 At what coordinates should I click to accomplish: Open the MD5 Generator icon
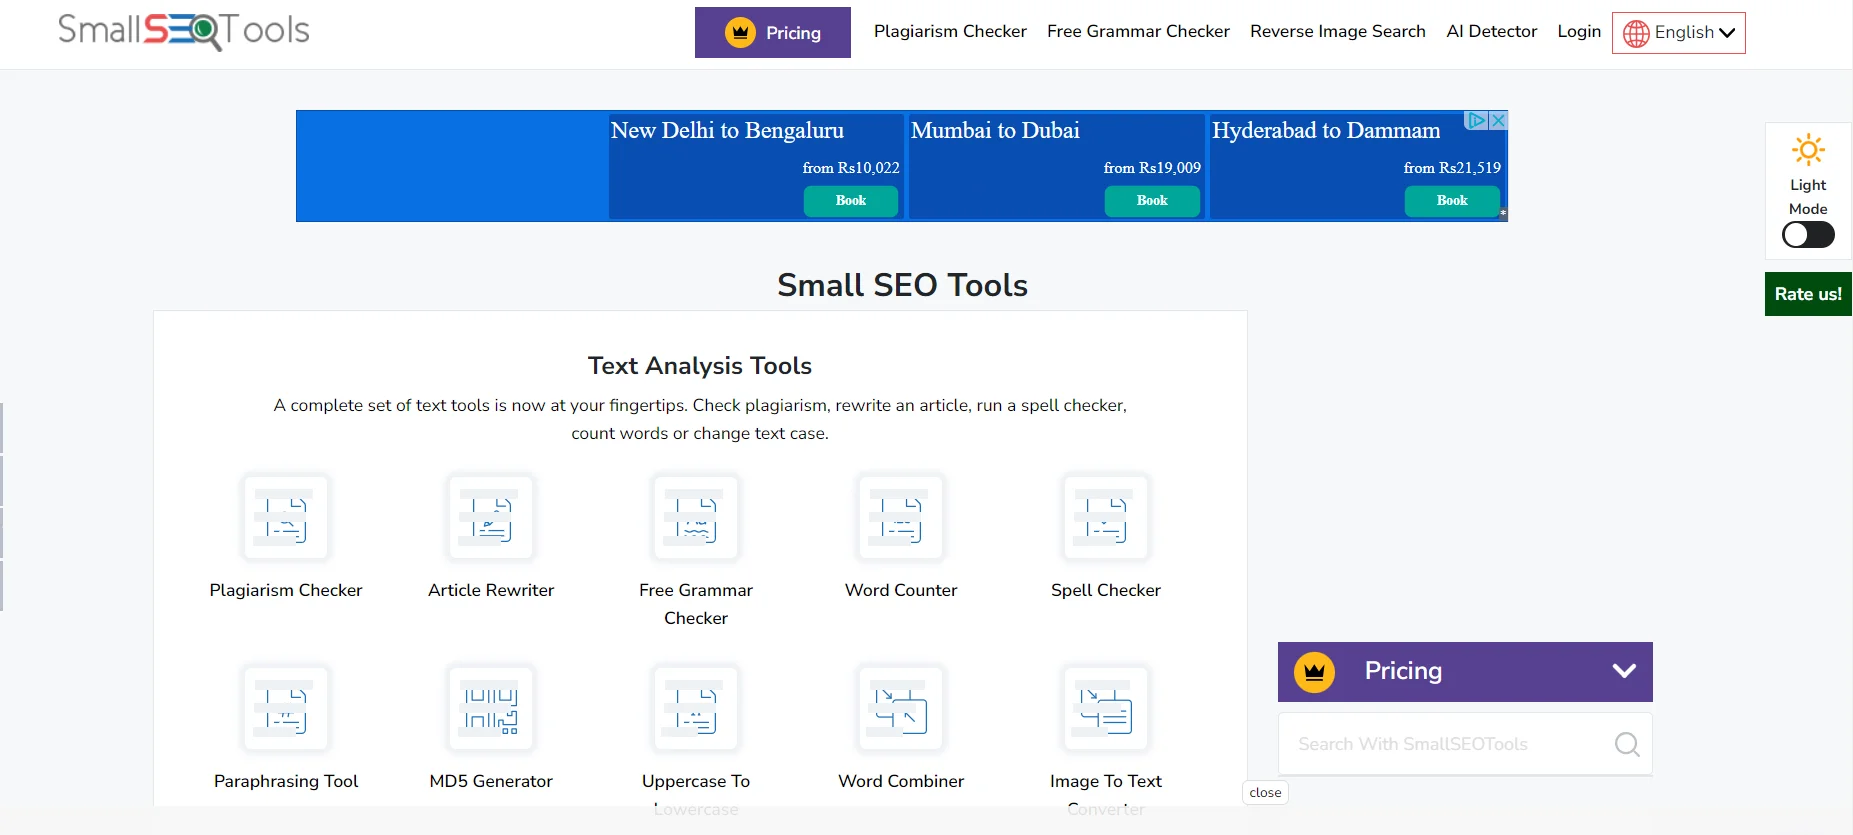point(491,708)
